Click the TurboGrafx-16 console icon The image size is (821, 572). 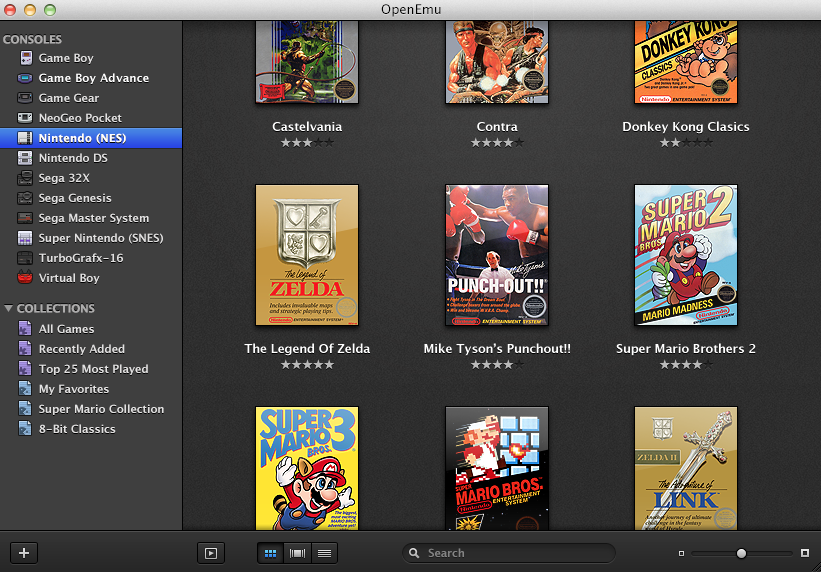[25, 258]
